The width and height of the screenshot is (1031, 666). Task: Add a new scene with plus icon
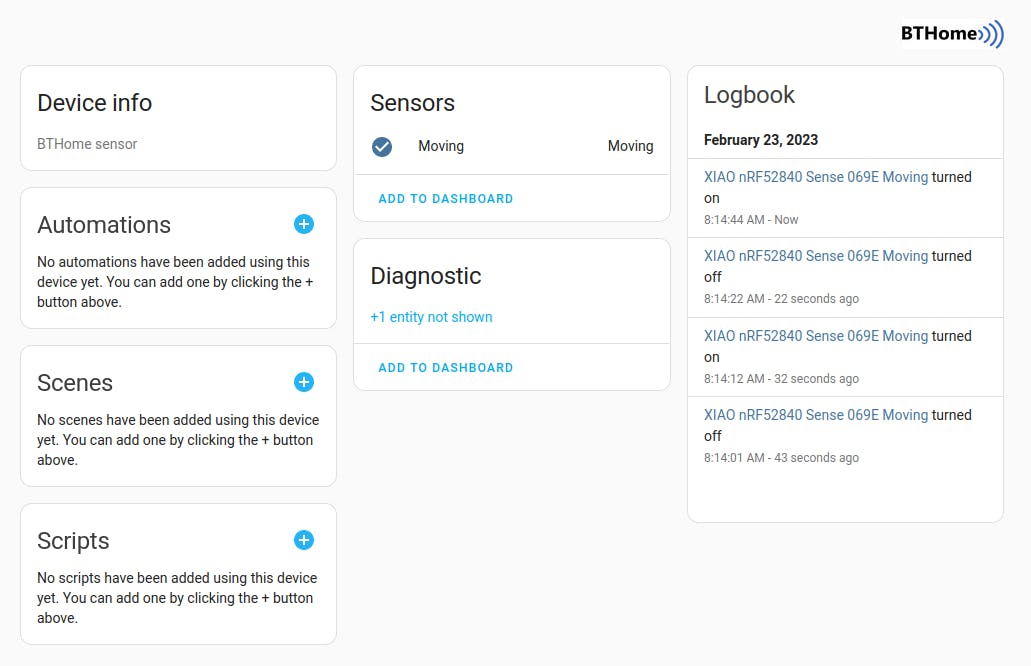(304, 382)
